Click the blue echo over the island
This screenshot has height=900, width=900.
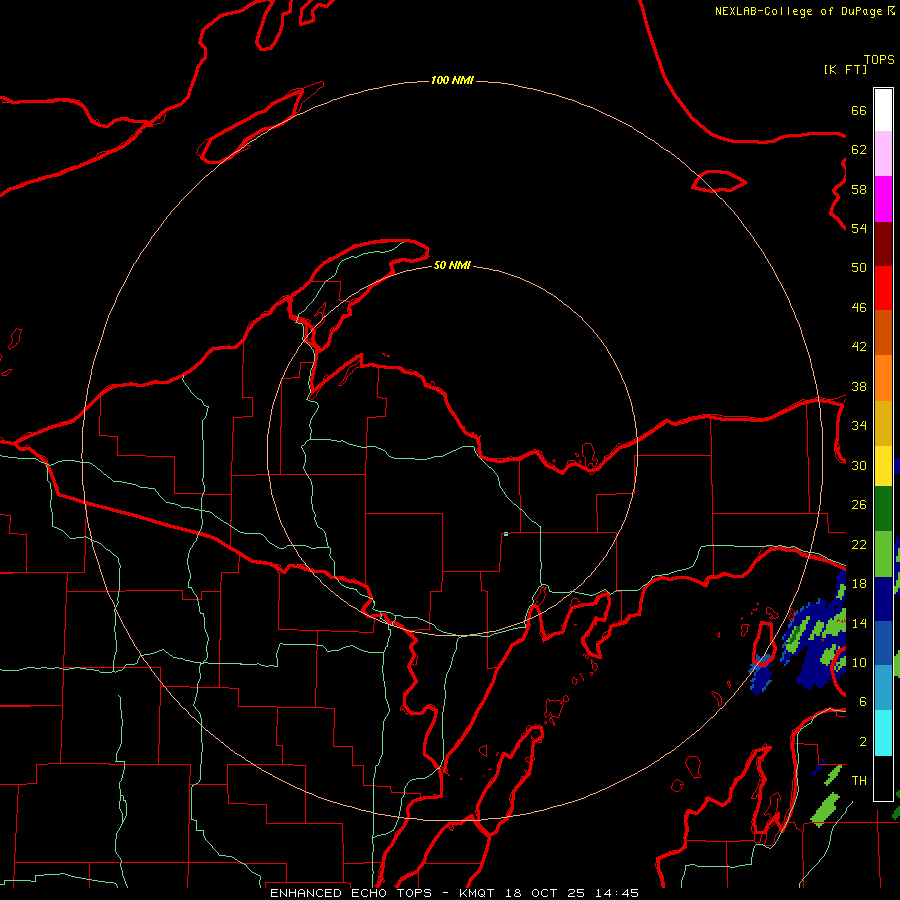[760, 673]
